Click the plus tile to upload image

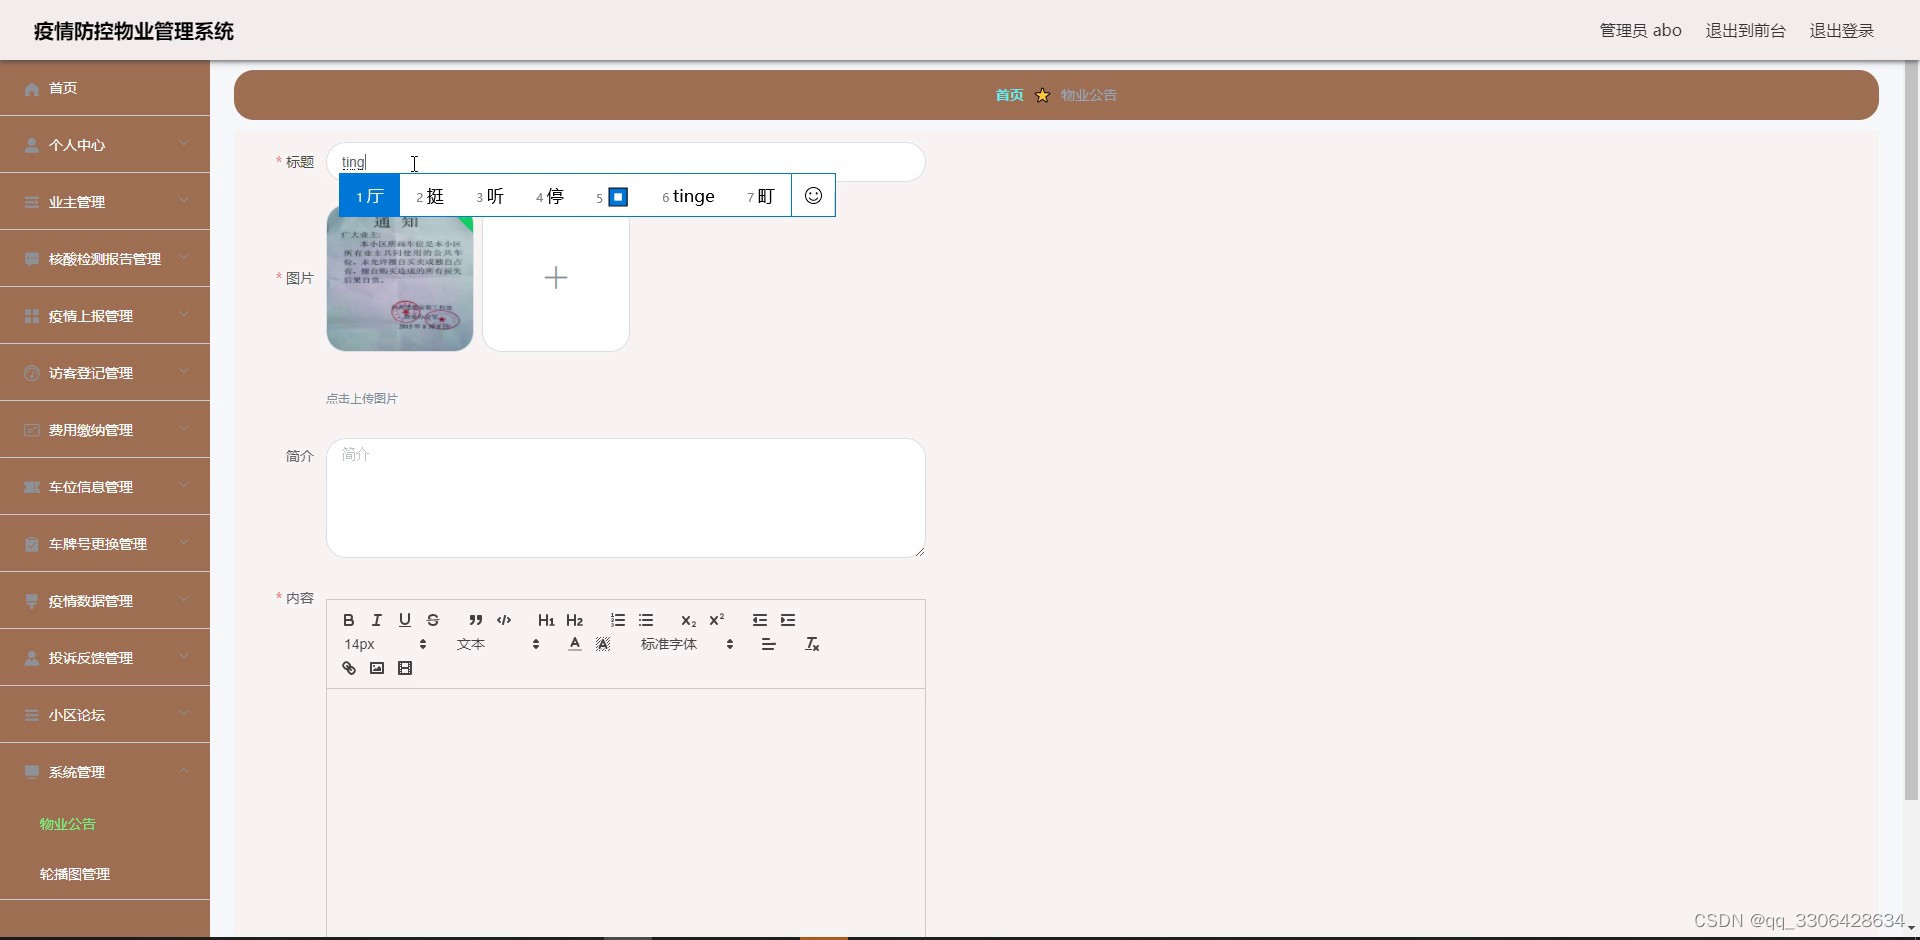coord(556,278)
